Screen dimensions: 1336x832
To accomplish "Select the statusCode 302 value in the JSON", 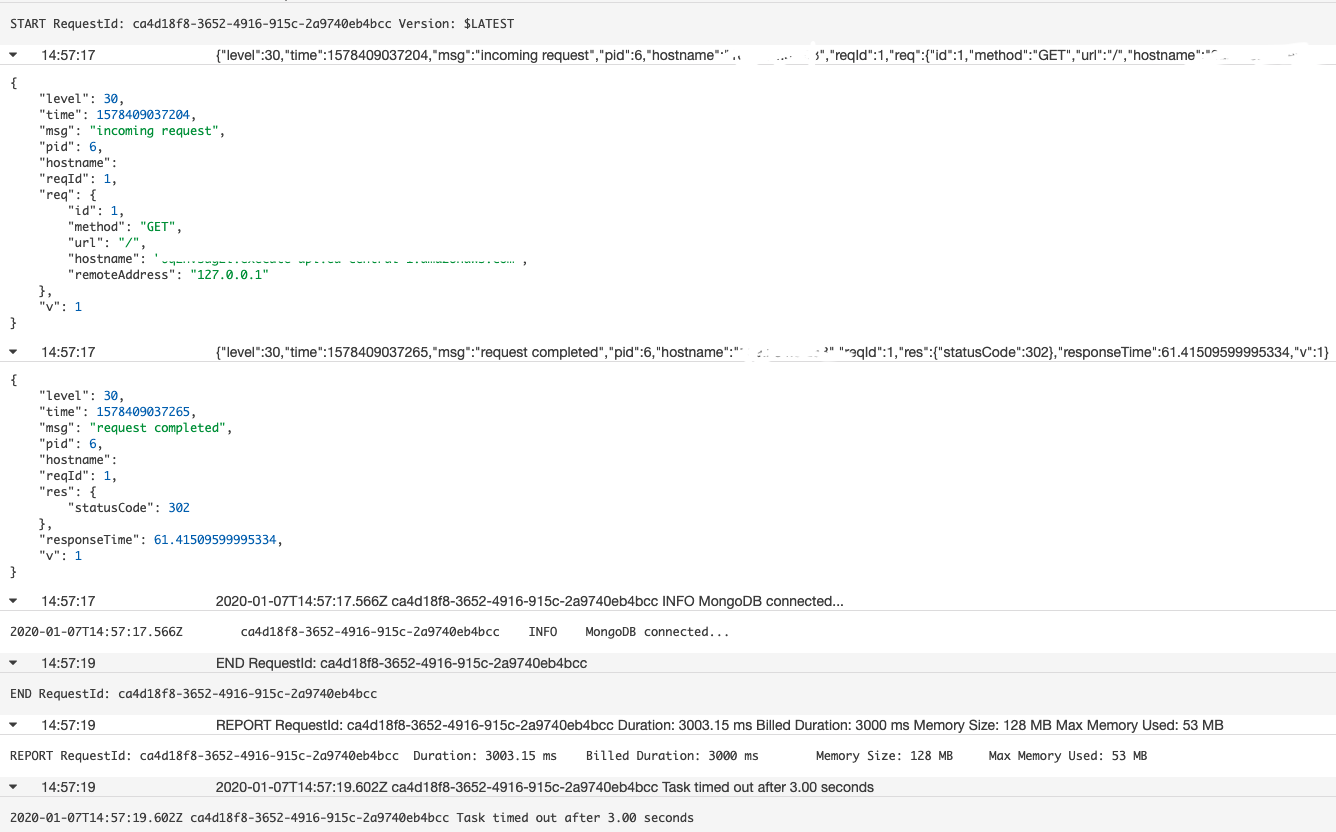I will [x=178, y=507].
